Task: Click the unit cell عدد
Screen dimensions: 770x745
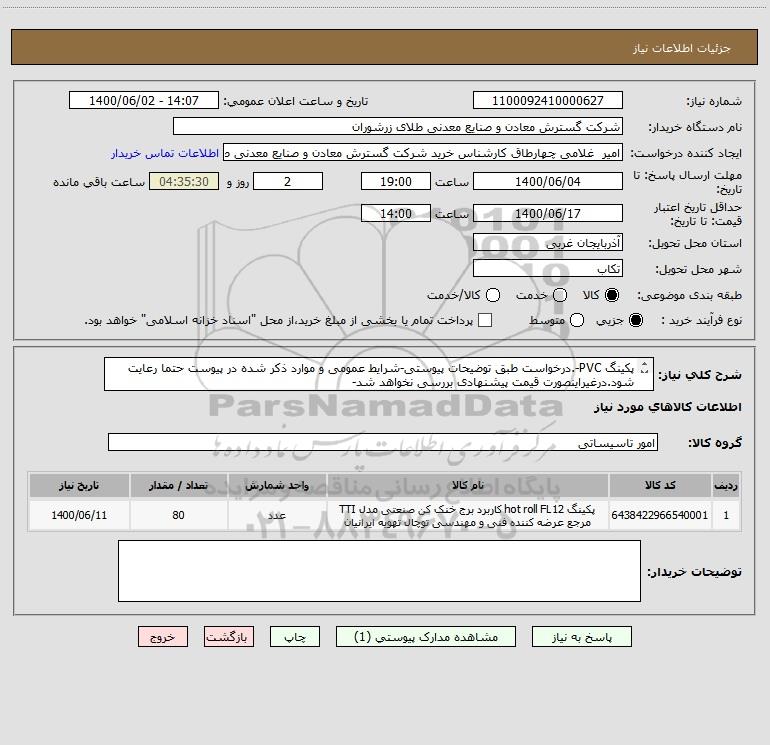Action: [277, 515]
